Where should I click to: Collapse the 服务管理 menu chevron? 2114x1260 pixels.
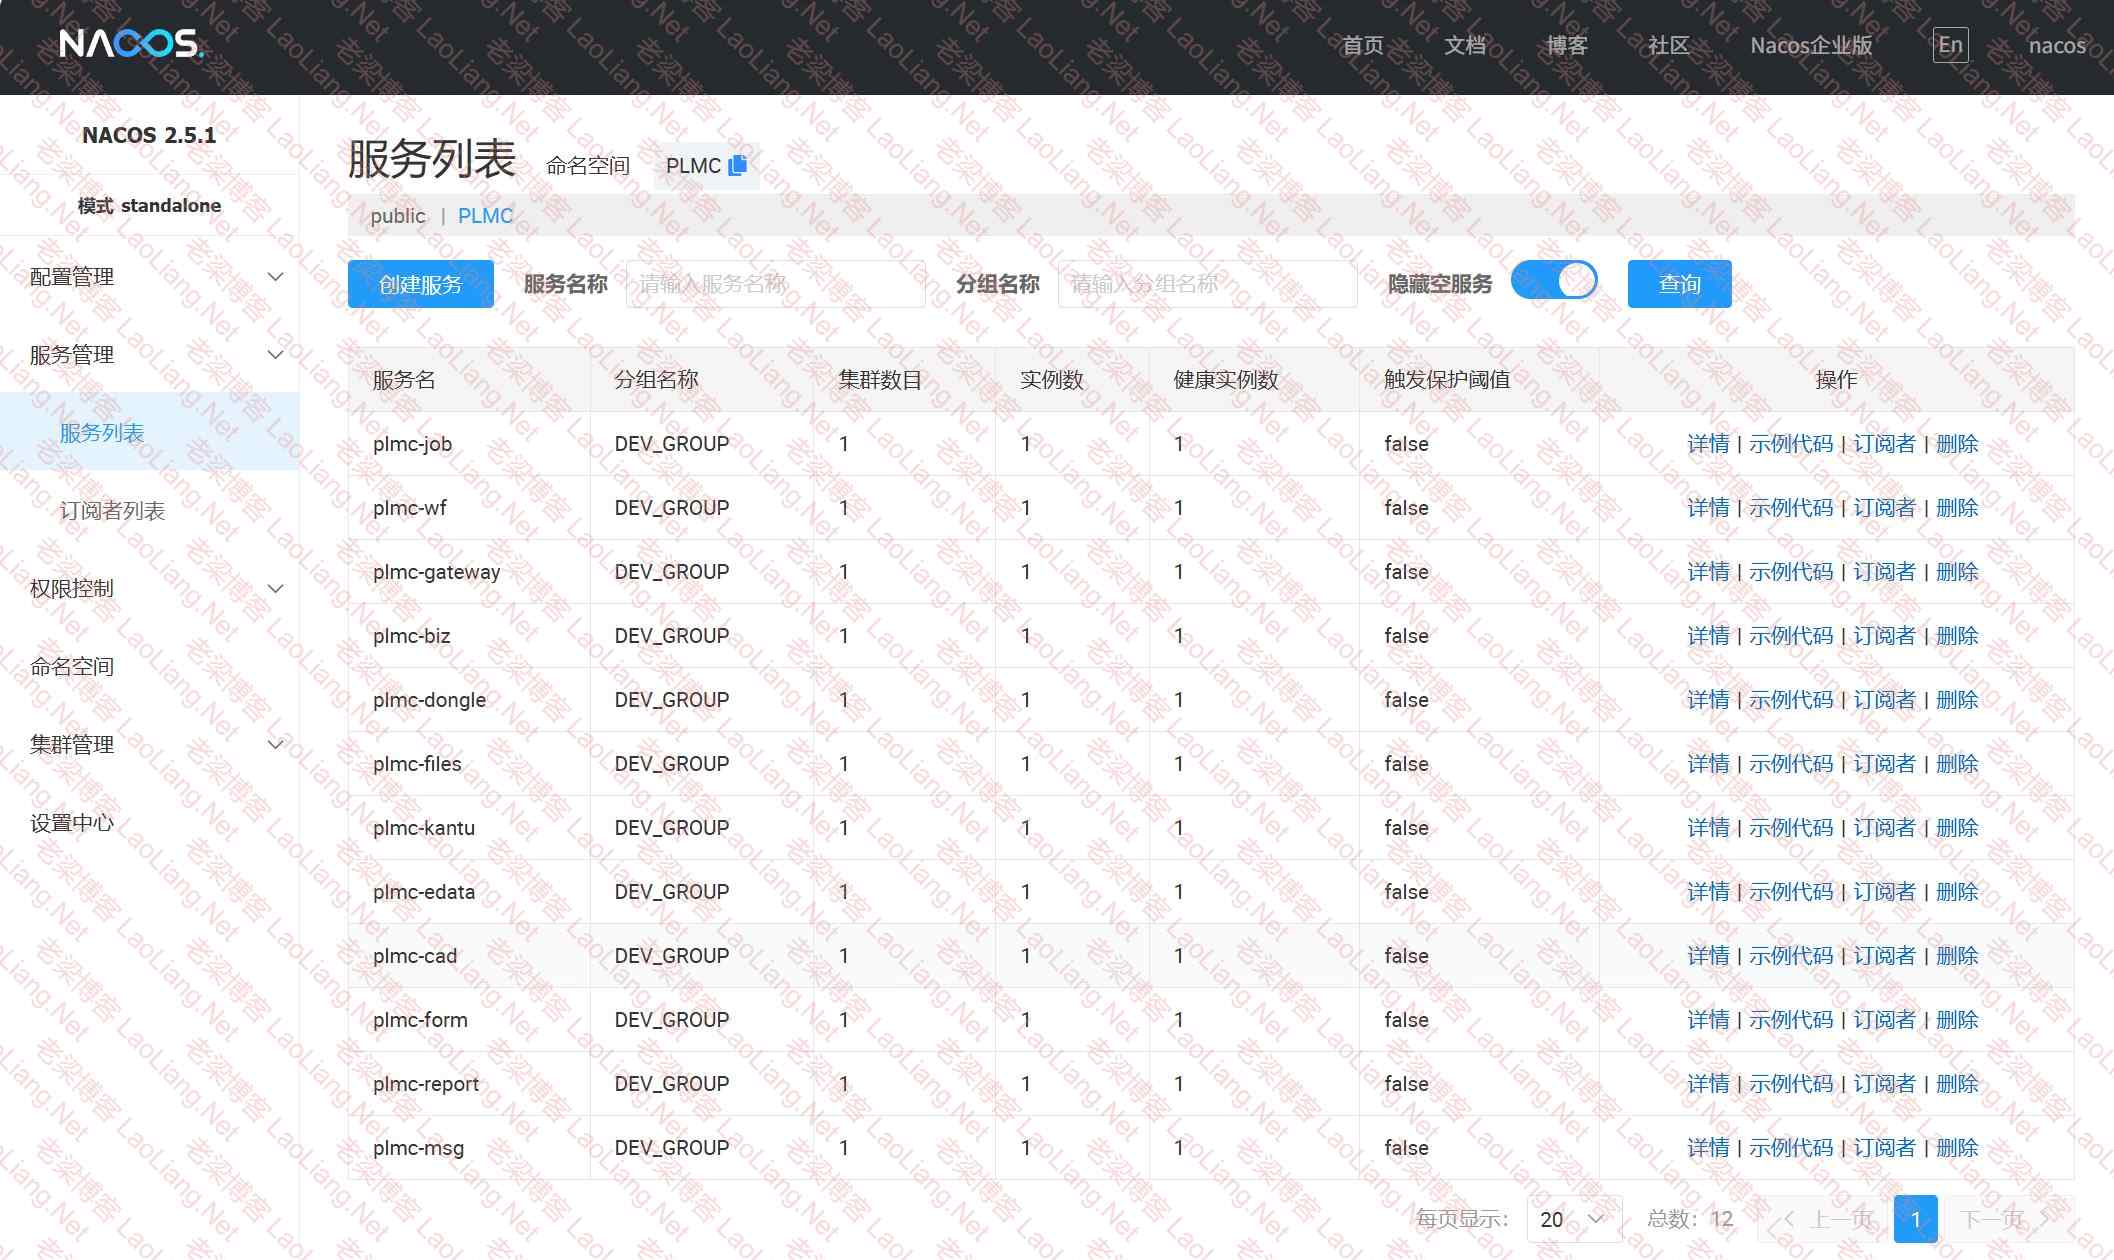point(276,355)
